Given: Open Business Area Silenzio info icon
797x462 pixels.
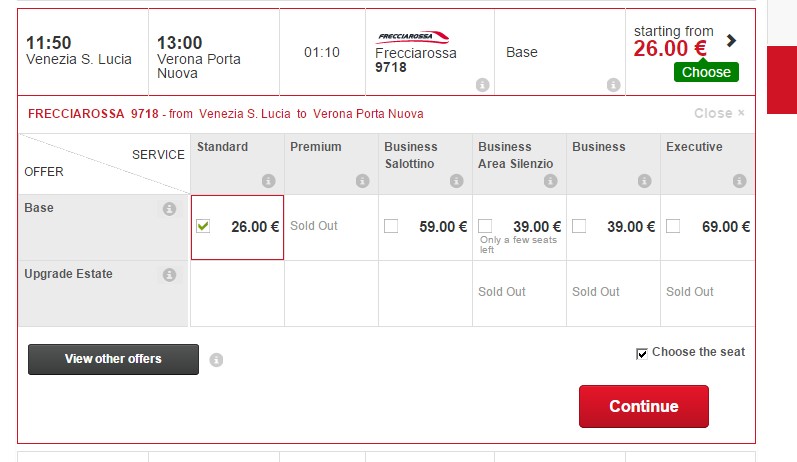Looking at the screenshot, I should [x=550, y=180].
